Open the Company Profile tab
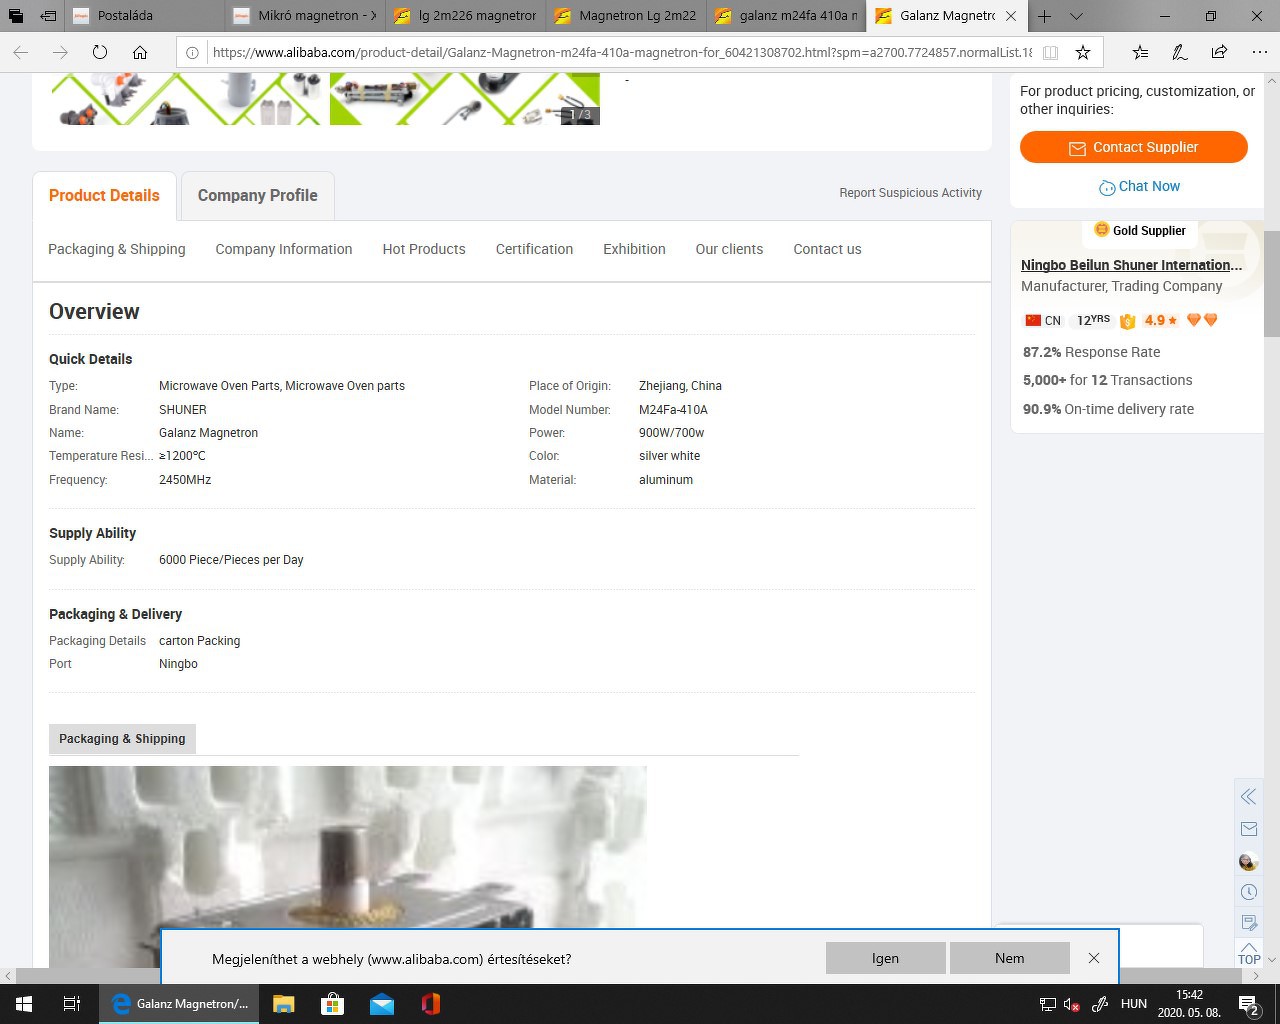The image size is (1280, 1024). coord(257,196)
